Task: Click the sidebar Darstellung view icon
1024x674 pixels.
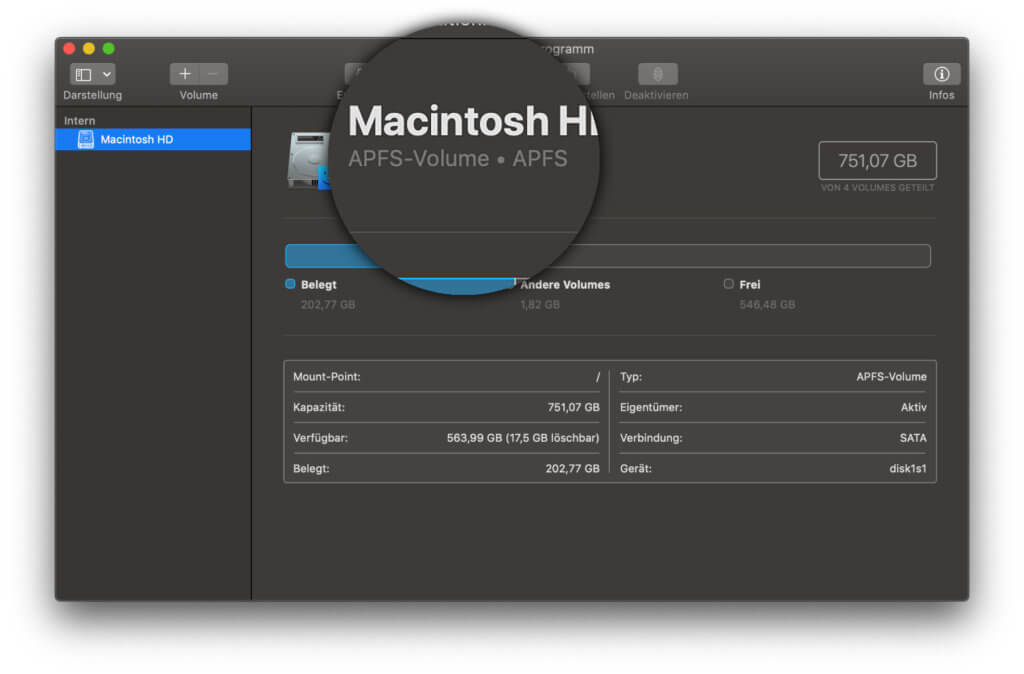Action: point(83,74)
